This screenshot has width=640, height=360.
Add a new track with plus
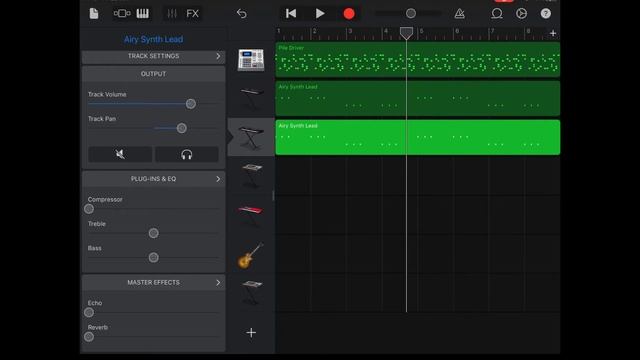point(251,333)
